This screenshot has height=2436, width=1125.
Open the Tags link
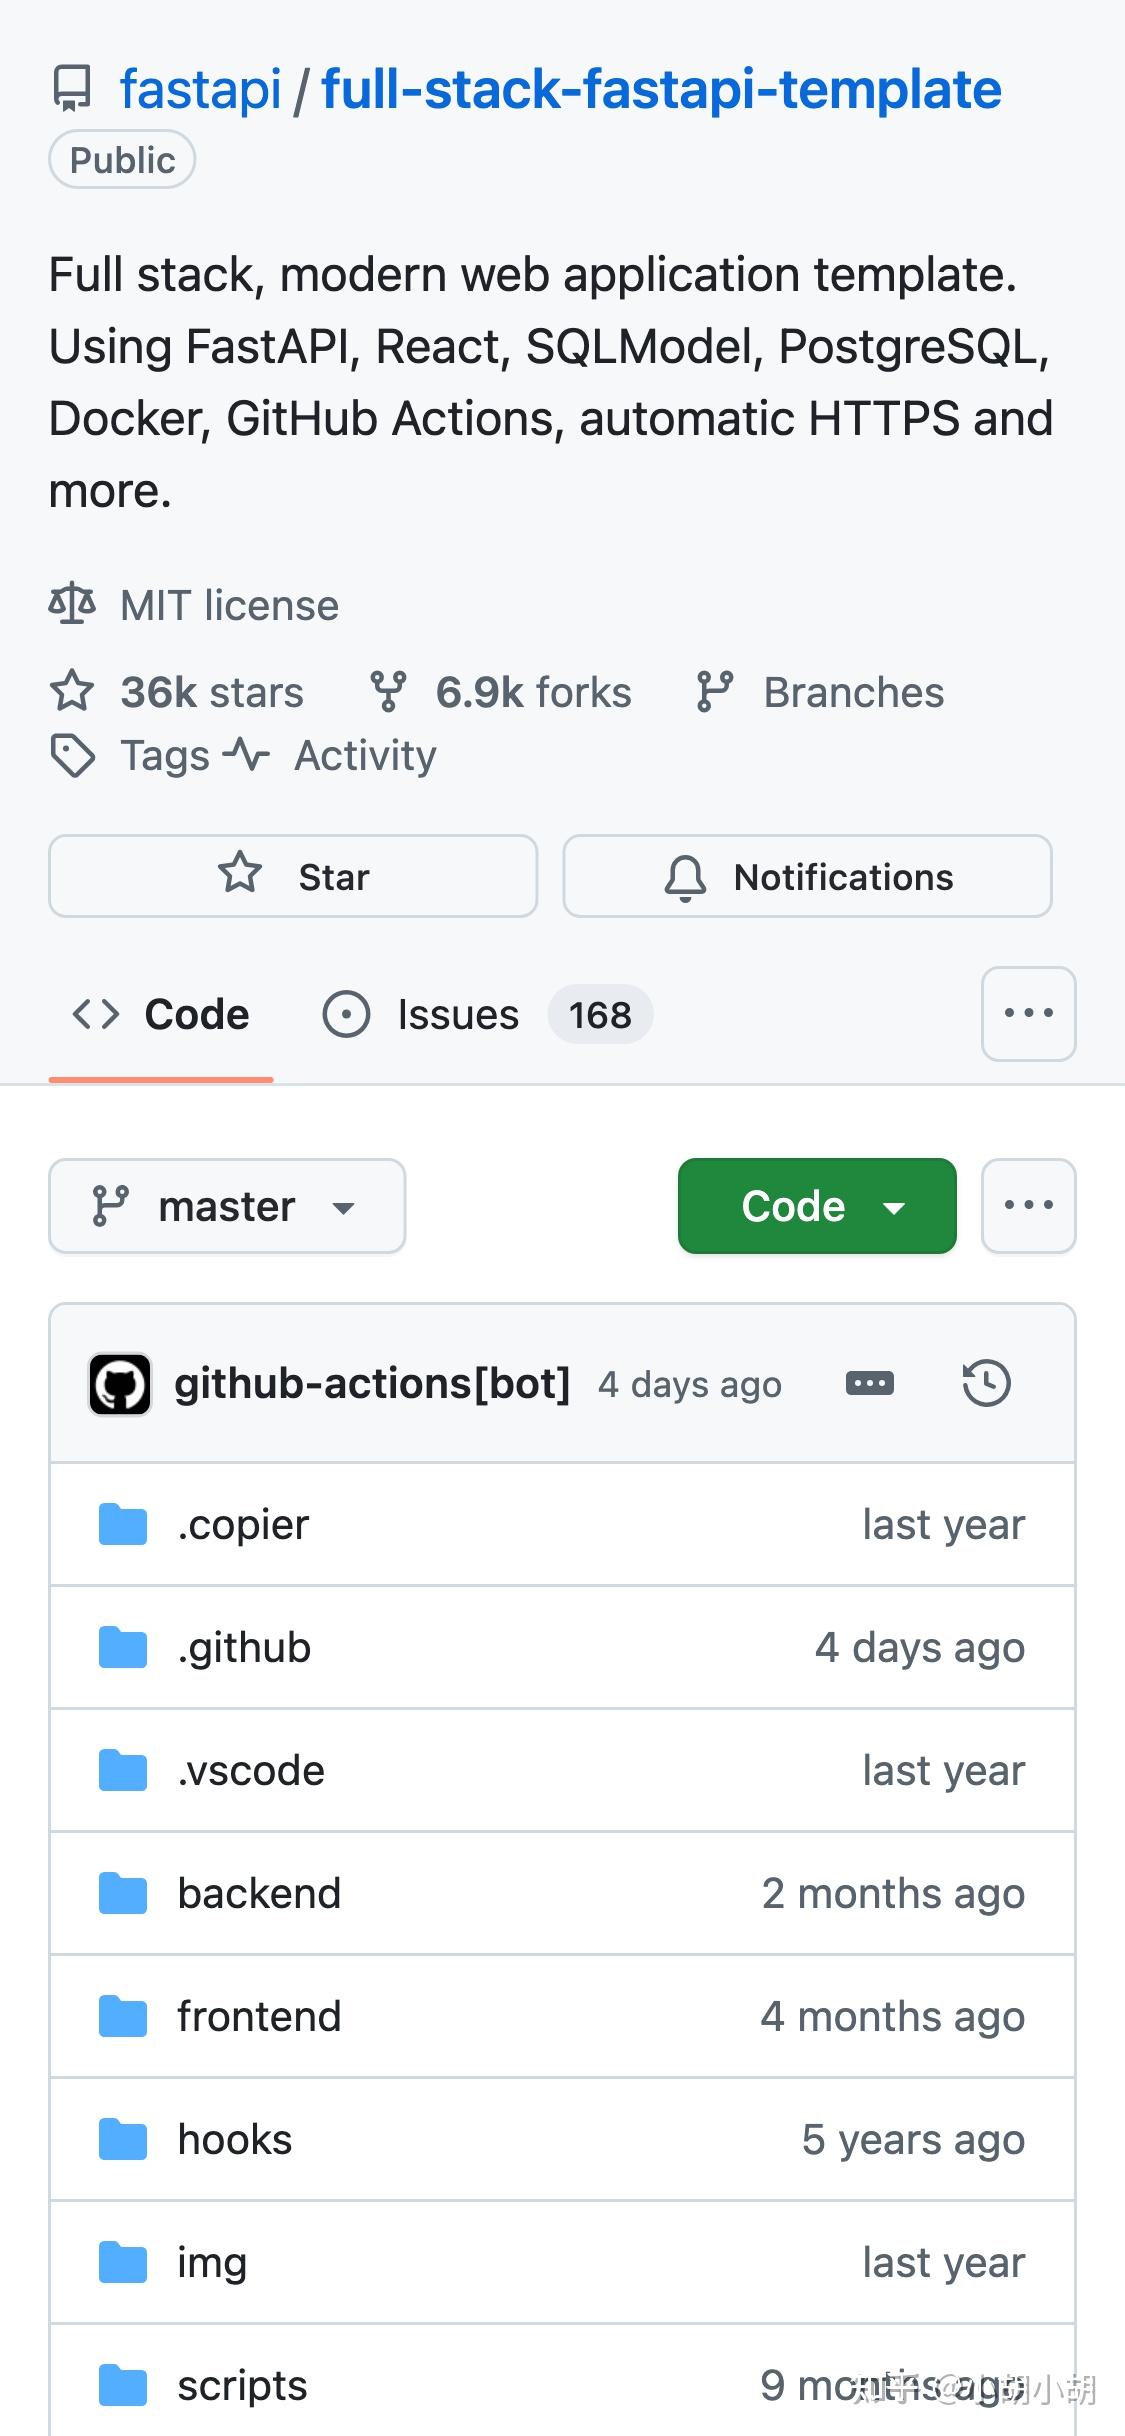[x=165, y=756]
